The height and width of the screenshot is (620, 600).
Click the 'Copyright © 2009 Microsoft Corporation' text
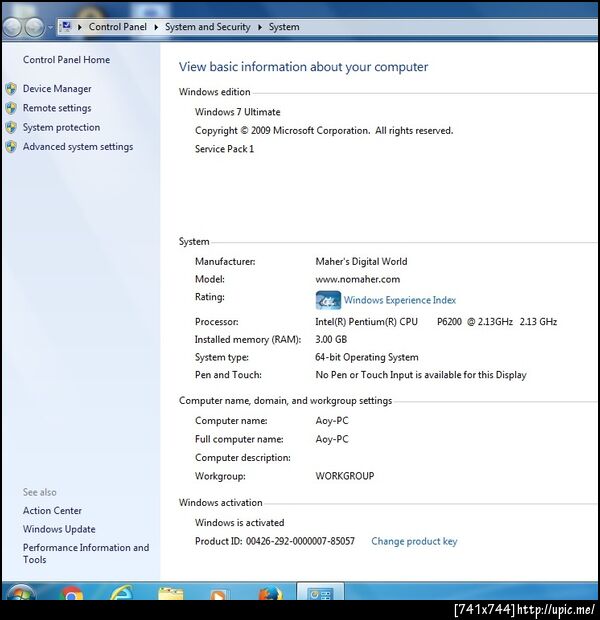tap(282, 130)
